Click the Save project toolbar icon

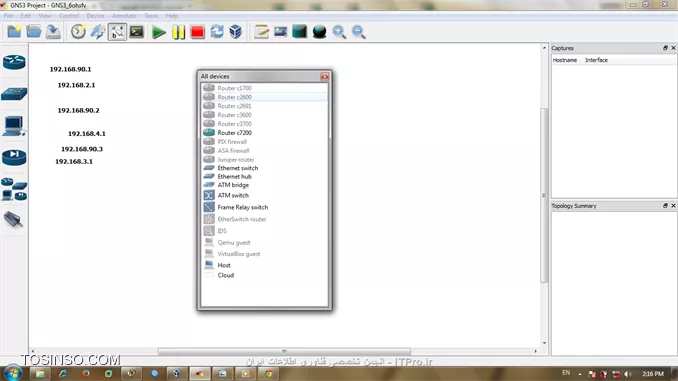point(53,32)
